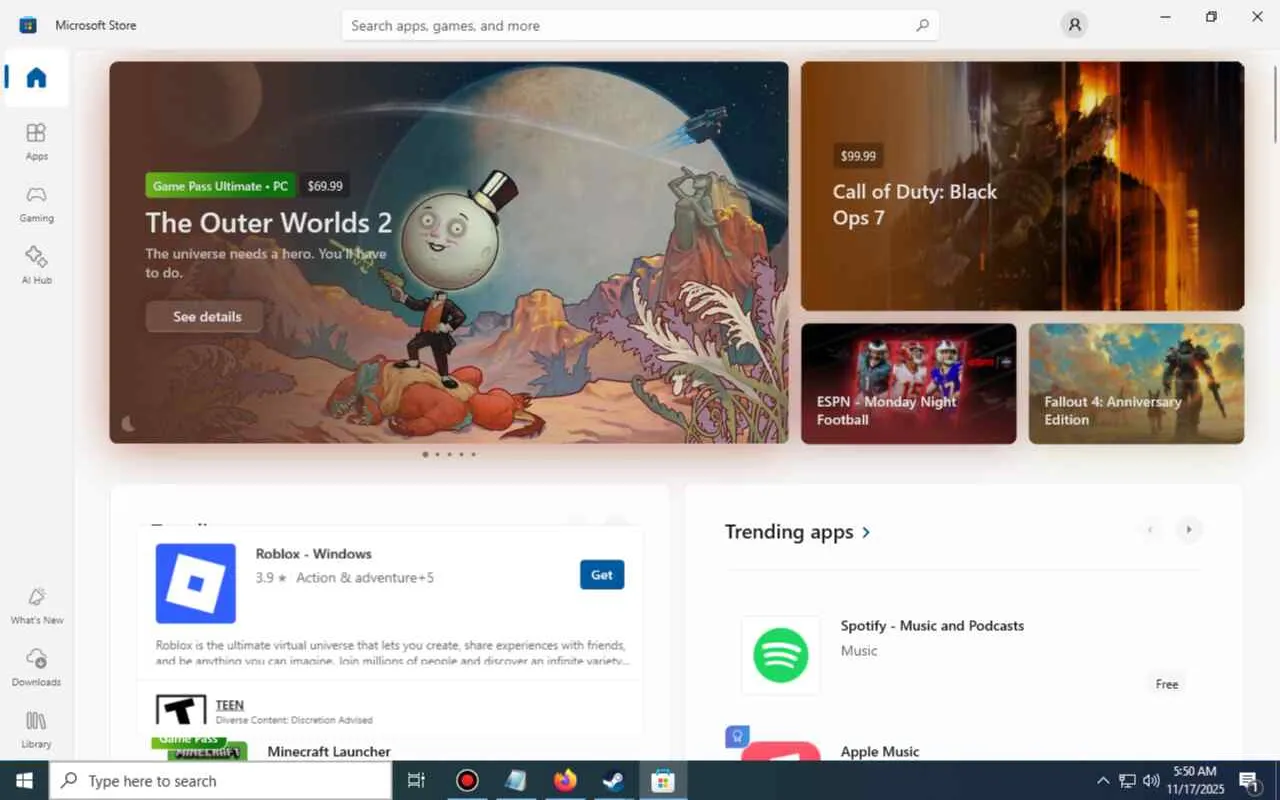The height and width of the screenshot is (800, 1280).
Task: Click the Spotify app icon
Action: pyautogui.click(x=780, y=655)
